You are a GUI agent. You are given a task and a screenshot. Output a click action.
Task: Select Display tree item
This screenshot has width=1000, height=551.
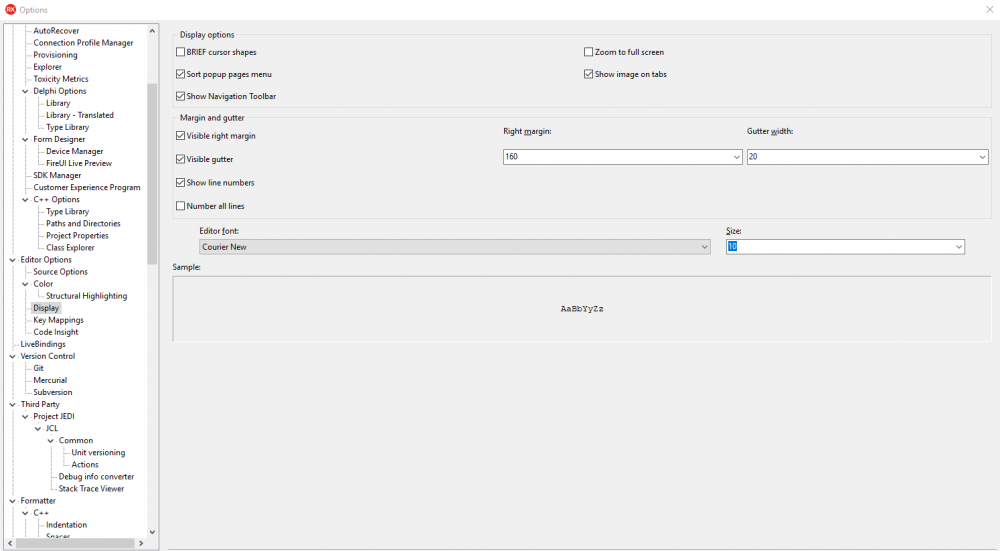tap(46, 308)
